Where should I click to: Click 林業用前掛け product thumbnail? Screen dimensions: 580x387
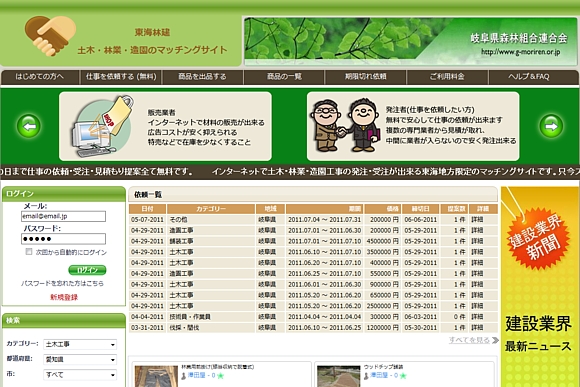point(156,376)
